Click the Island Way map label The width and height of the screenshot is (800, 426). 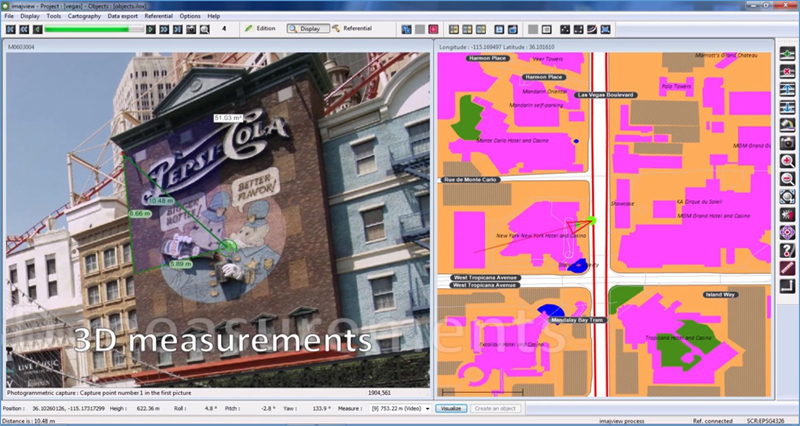720,294
